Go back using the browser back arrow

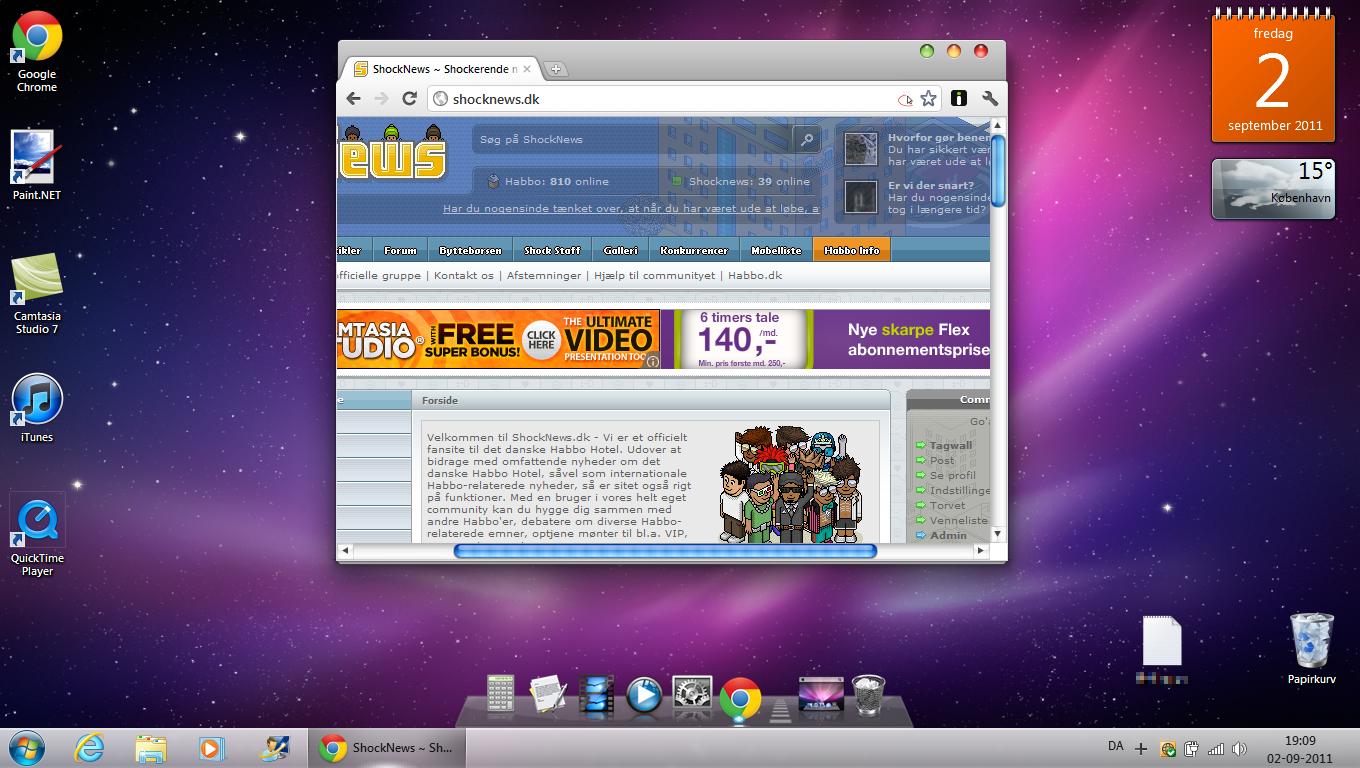[353, 98]
